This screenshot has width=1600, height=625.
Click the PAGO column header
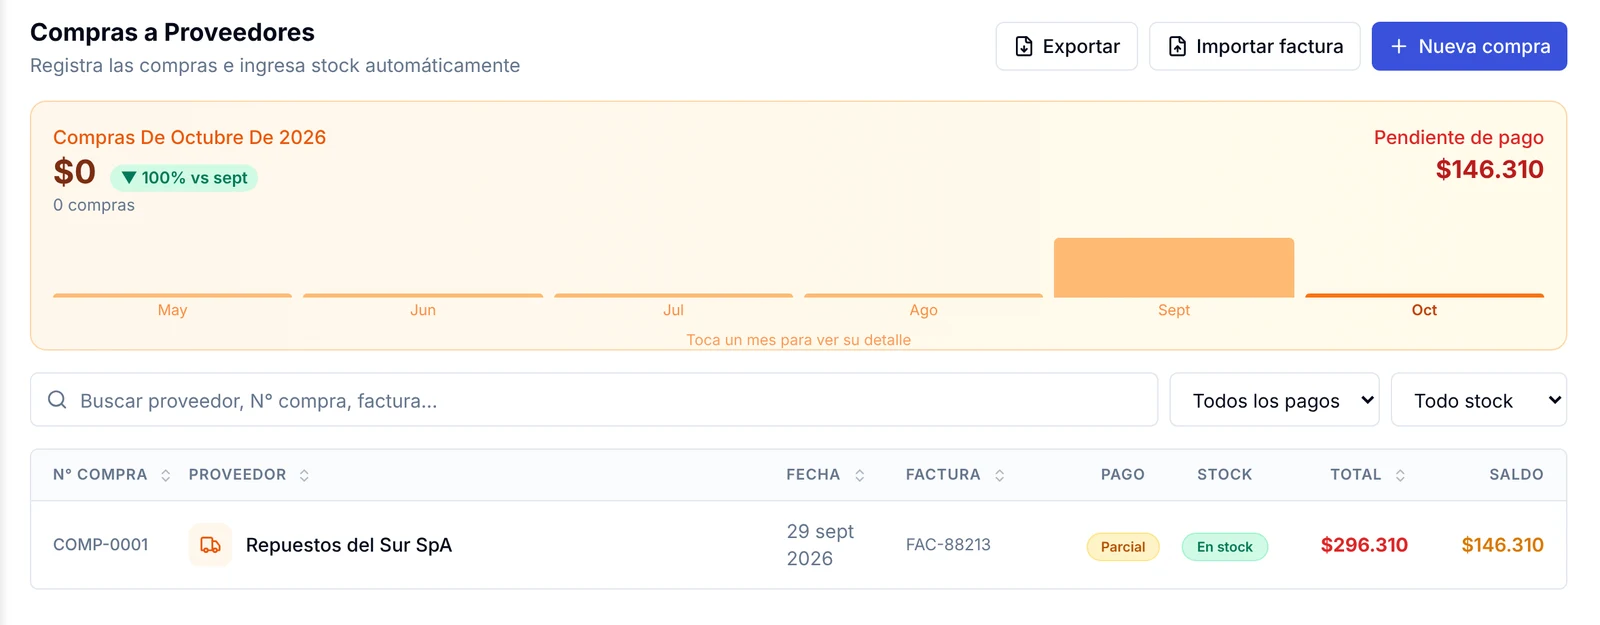coord(1123,475)
